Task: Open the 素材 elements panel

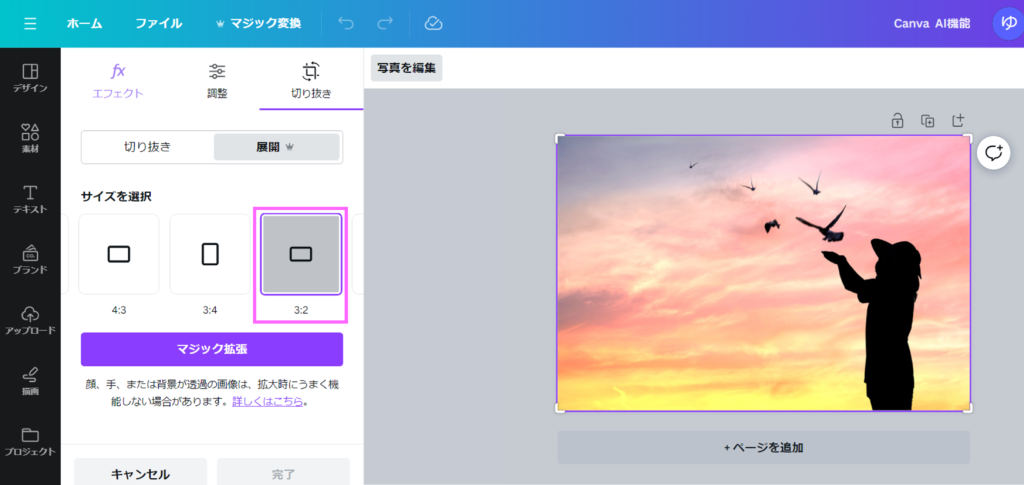Action: coord(30,138)
